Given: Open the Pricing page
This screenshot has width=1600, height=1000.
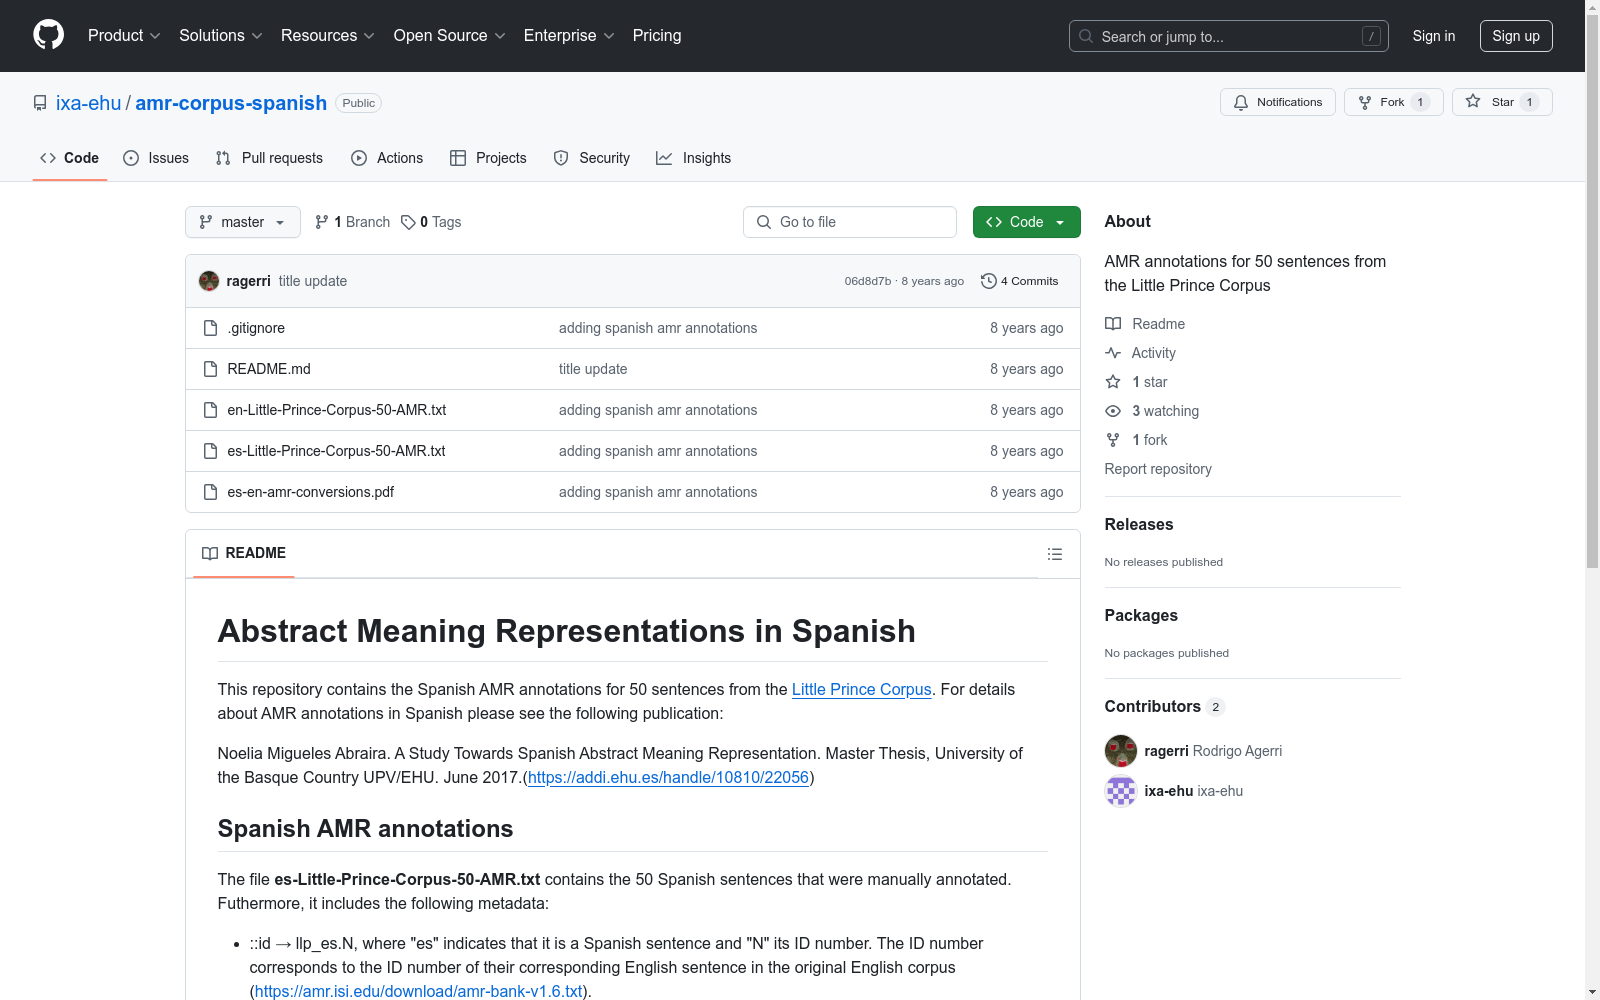Looking at the screenshot, I should [x=657, y=36].
